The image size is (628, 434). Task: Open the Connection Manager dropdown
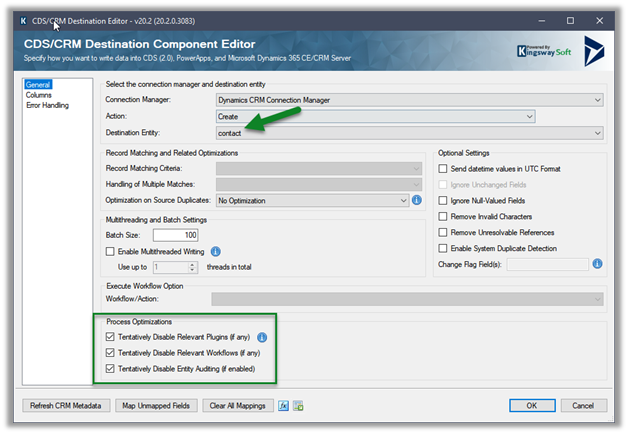point(409,99)
